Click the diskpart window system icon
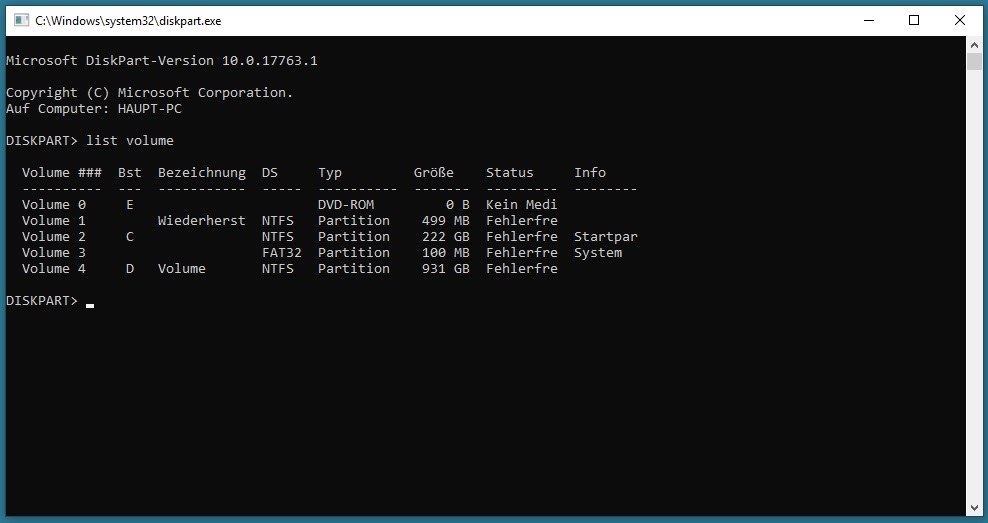The image size is (988, 523). (x=21, y=20)
